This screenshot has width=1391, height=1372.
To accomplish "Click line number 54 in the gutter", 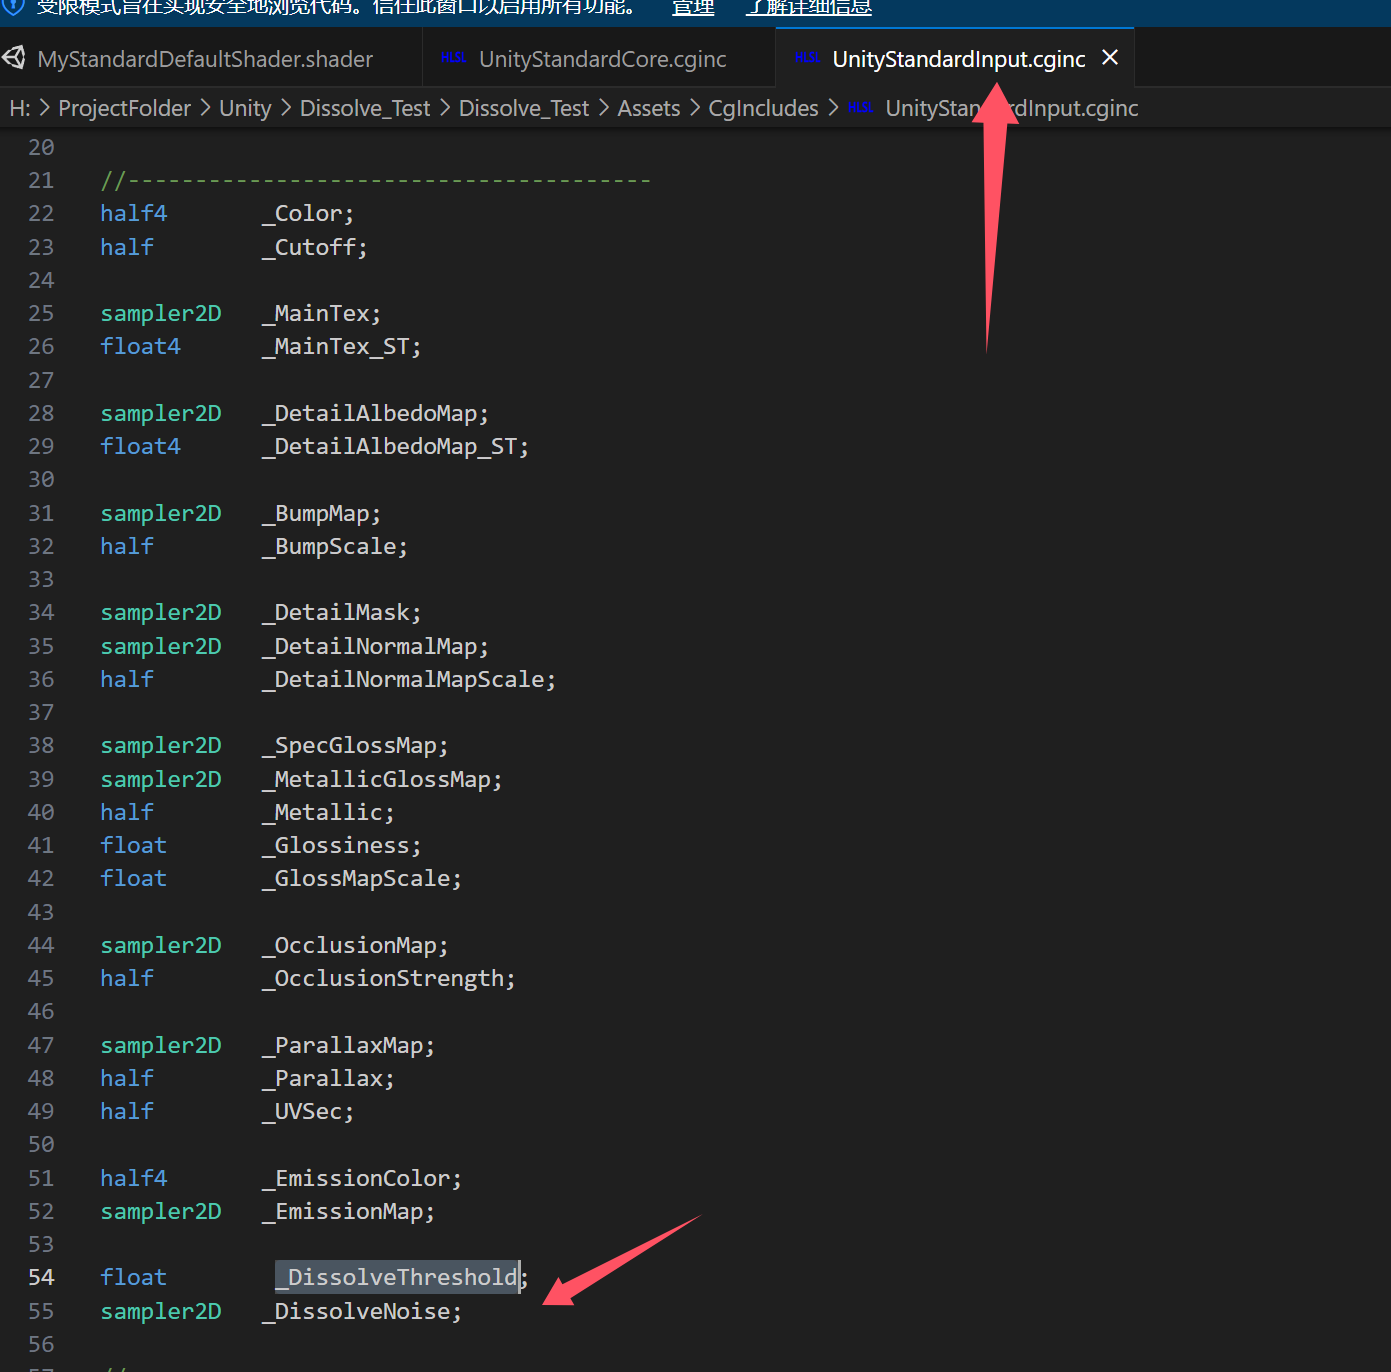I will (x=41, y=1277).
